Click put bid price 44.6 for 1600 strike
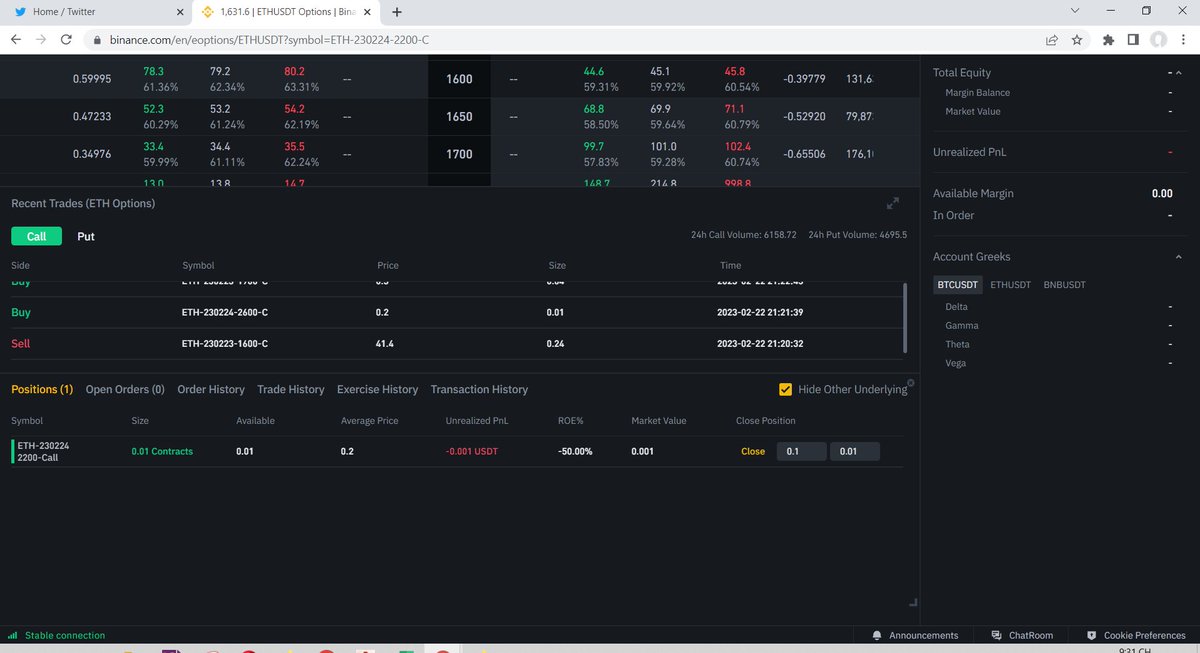Screen dimensions: 1200x653 click(594, 72)
